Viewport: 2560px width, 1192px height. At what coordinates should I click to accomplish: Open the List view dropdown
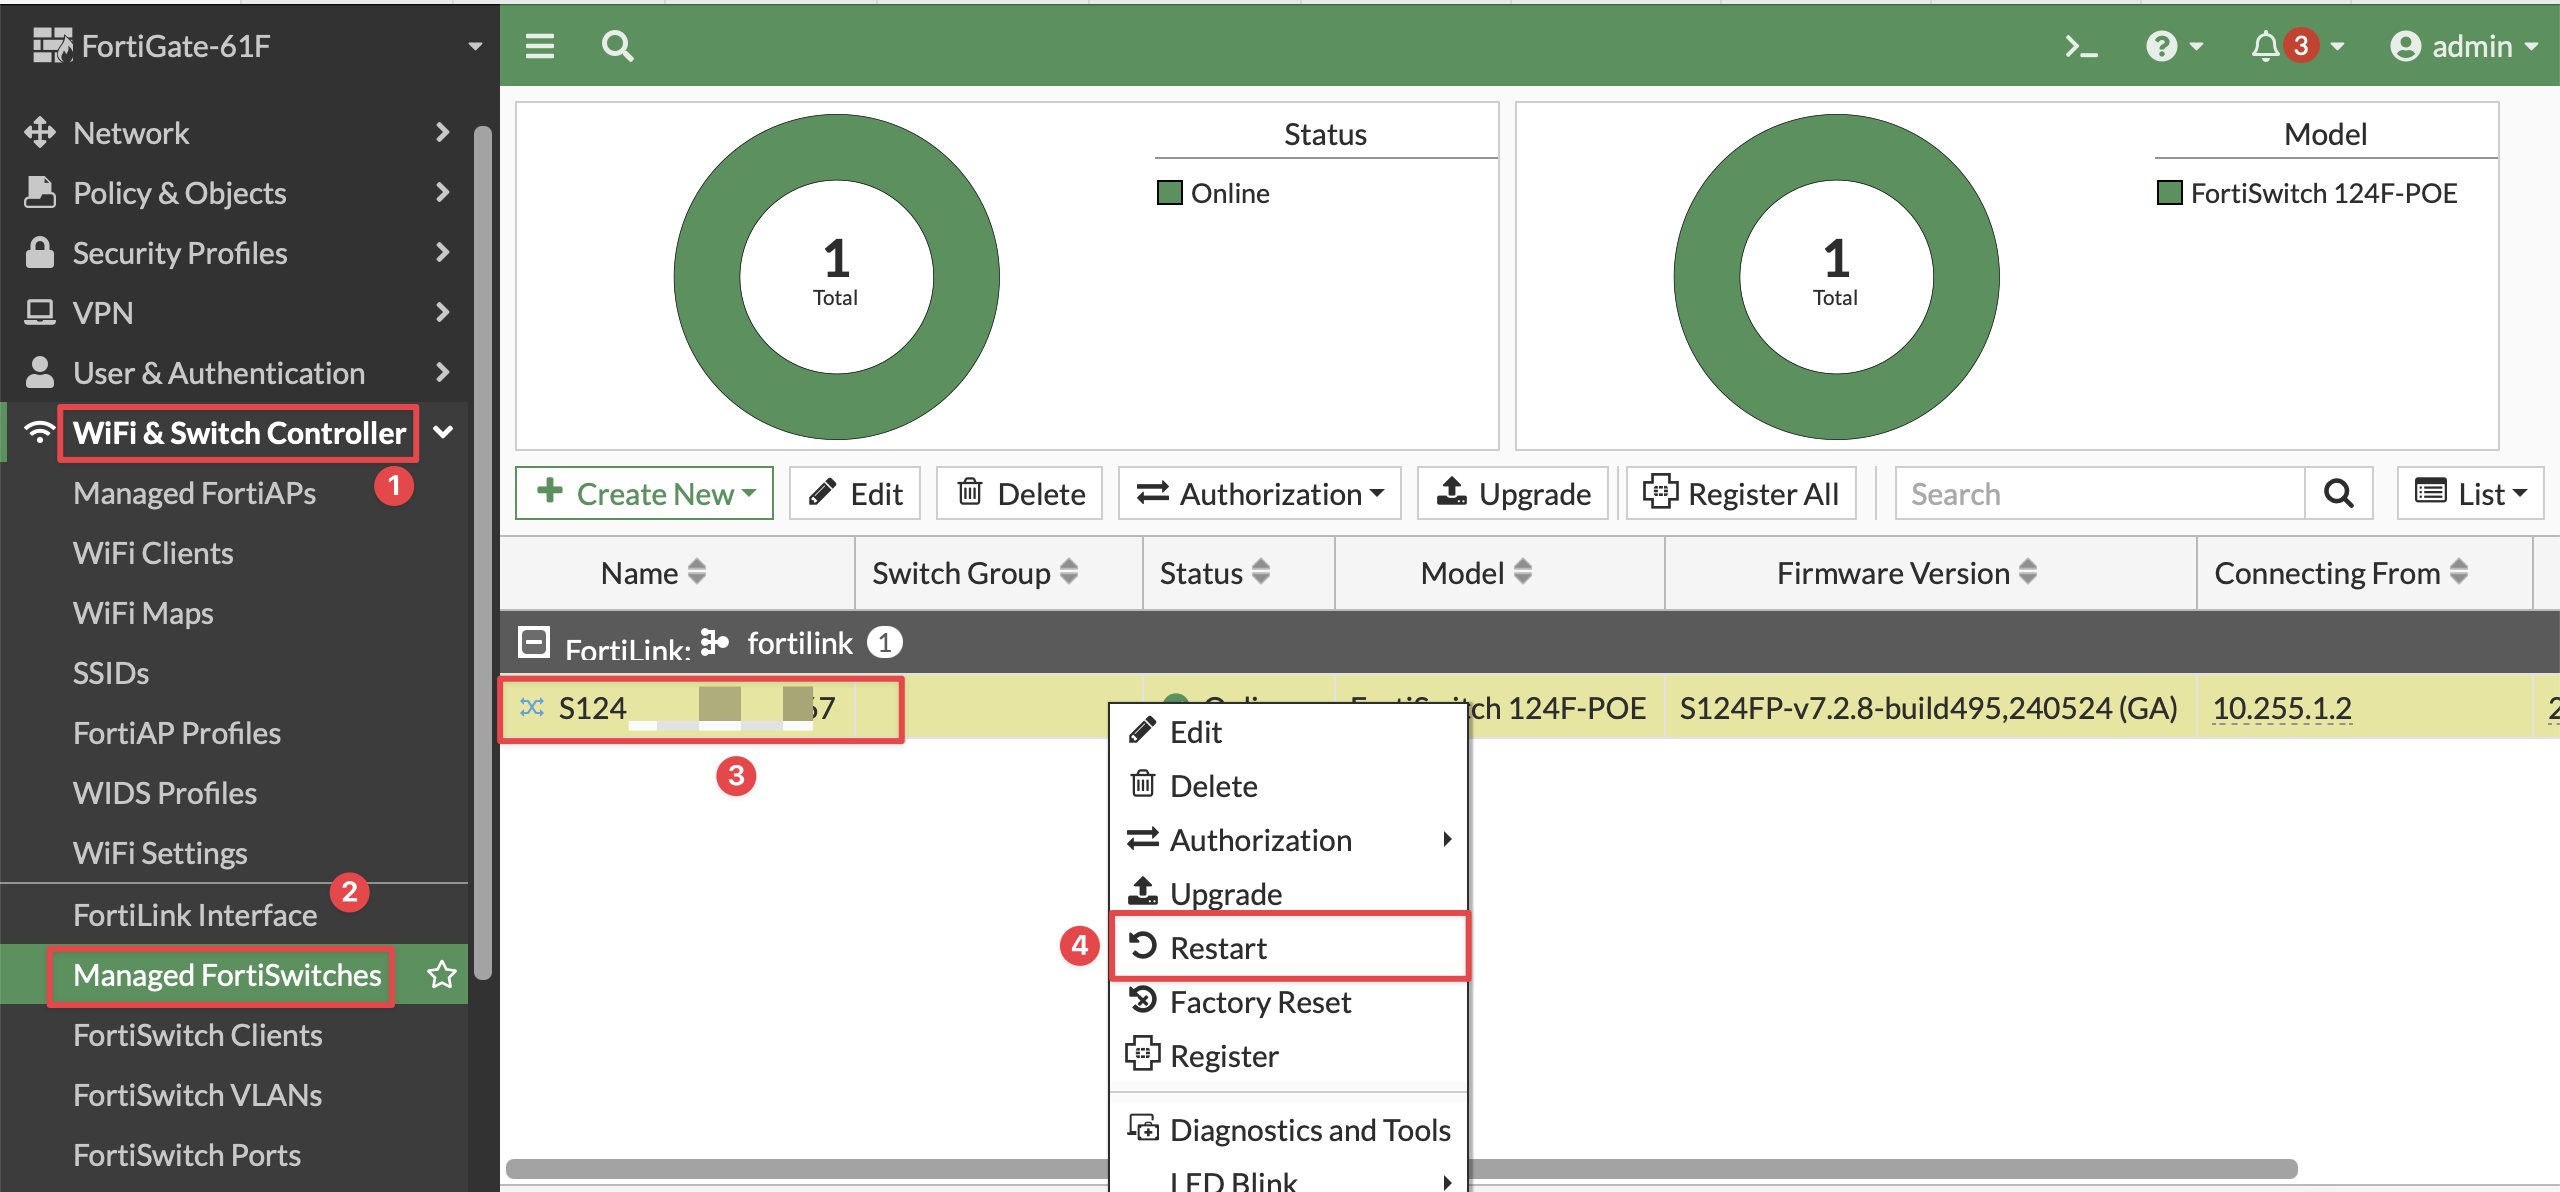pos(2470,493)
